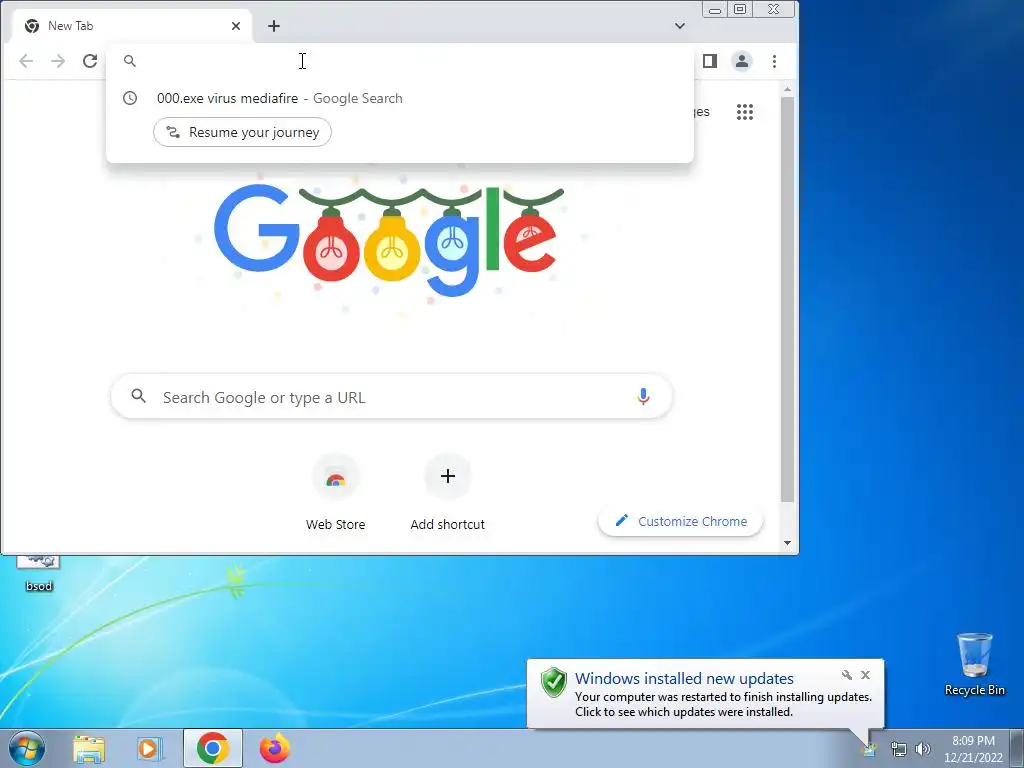Click the wrench options icon in the notification
This screenshot has width=1024, height=768.
[x=847, y=675]
